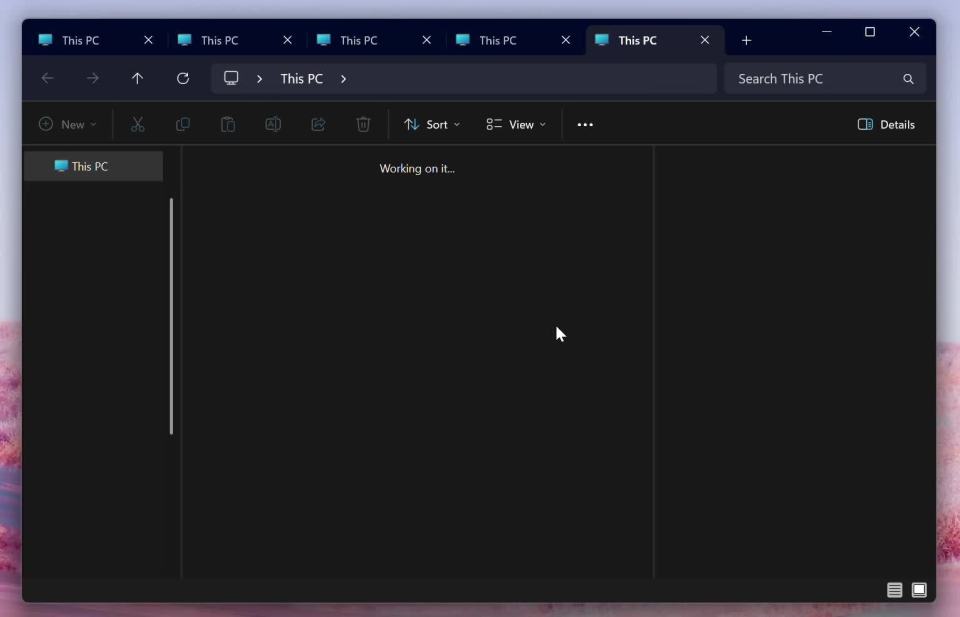Viewport: 960px width, 617px height.
Task: Expand chevron before This PC in address bar
Action: coord(260,79)
